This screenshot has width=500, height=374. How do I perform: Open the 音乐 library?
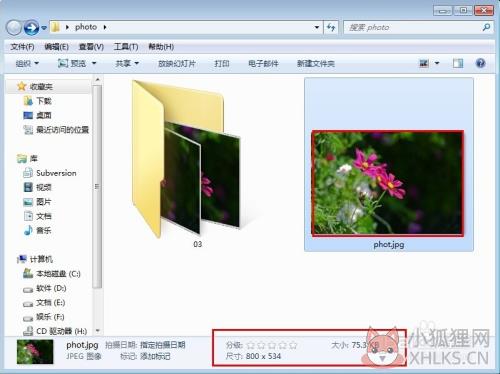coord(44,230)
